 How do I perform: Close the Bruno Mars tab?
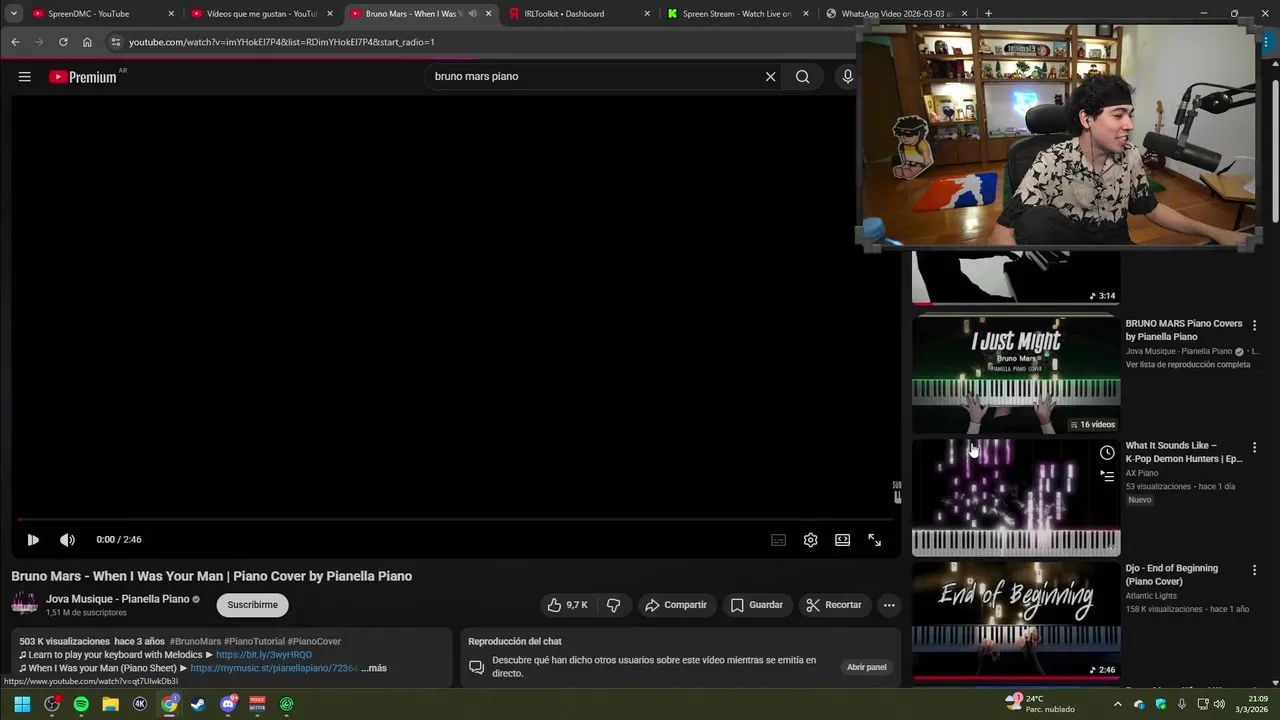[489, 14]
